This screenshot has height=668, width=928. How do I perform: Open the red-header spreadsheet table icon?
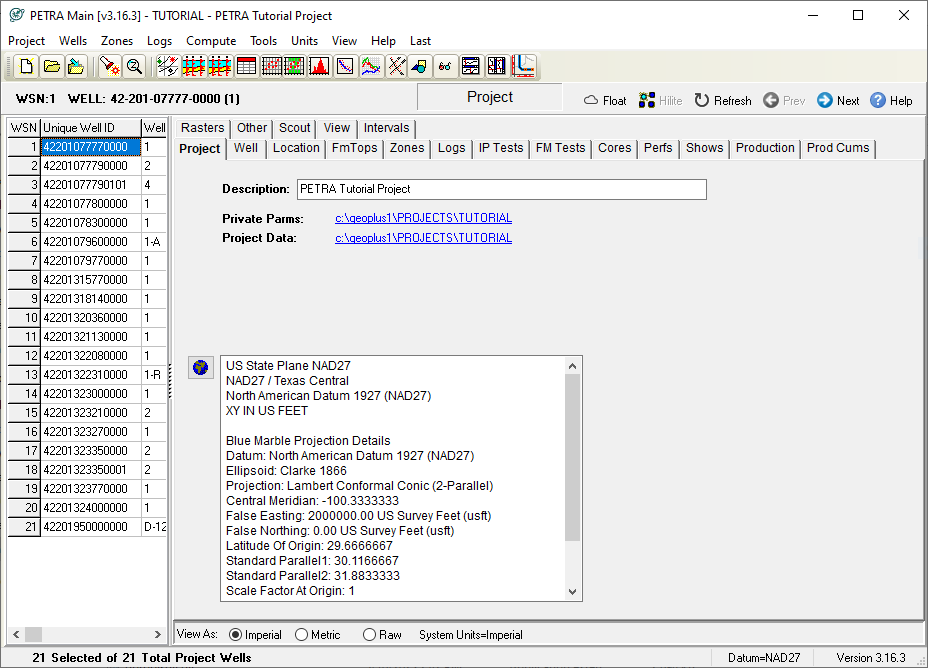click(246, 66)
